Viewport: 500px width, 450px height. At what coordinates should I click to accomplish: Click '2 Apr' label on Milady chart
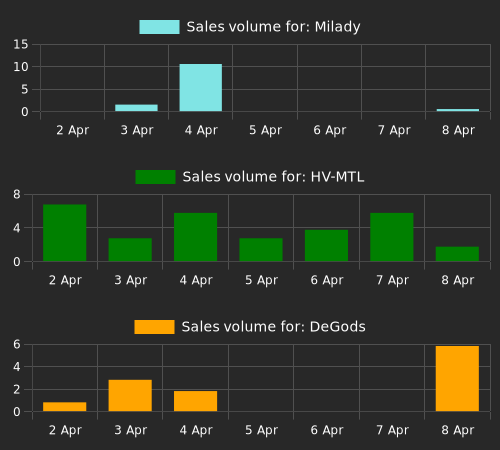tap(72, 130)
